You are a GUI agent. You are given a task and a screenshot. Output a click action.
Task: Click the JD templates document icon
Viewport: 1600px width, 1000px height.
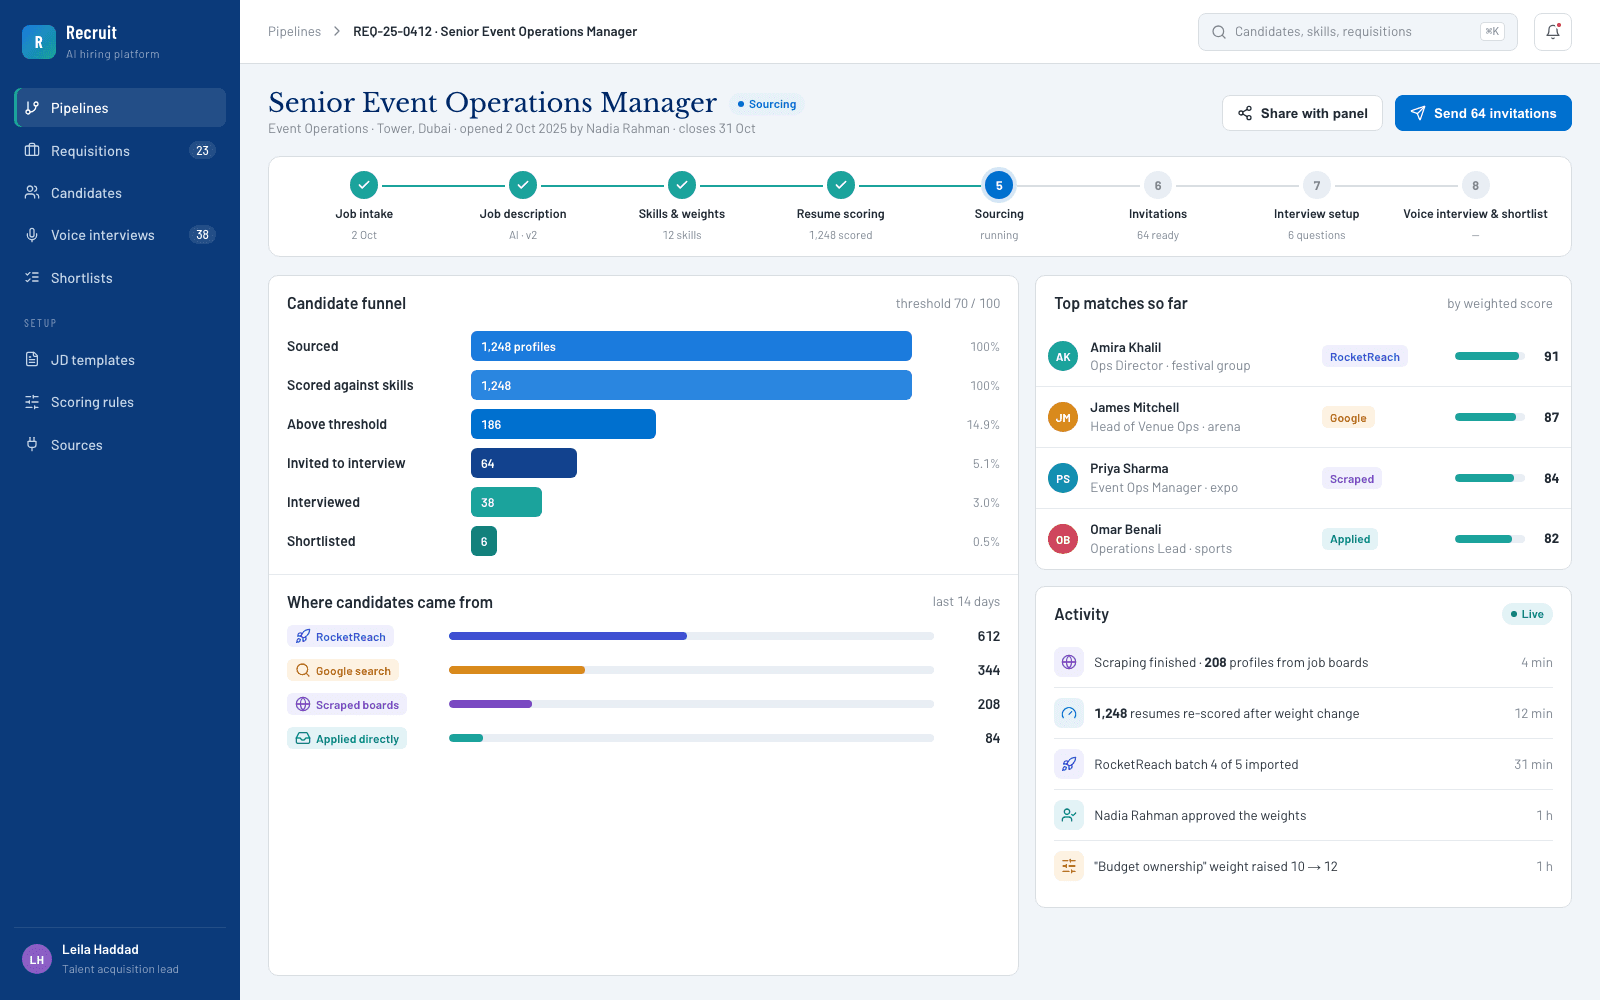tap(32, 359)
